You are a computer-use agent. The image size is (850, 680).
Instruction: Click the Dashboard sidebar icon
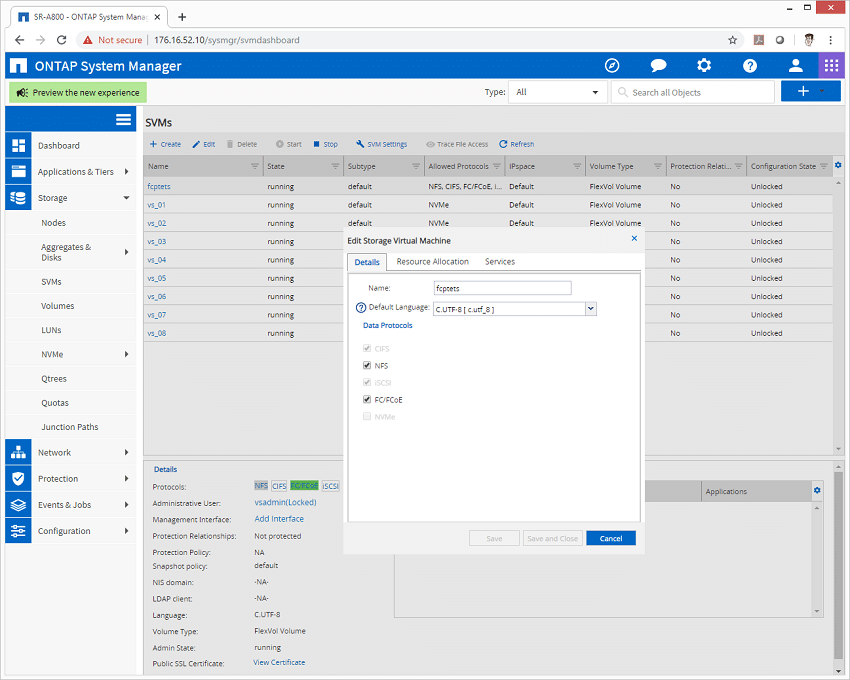click(18, 145)
